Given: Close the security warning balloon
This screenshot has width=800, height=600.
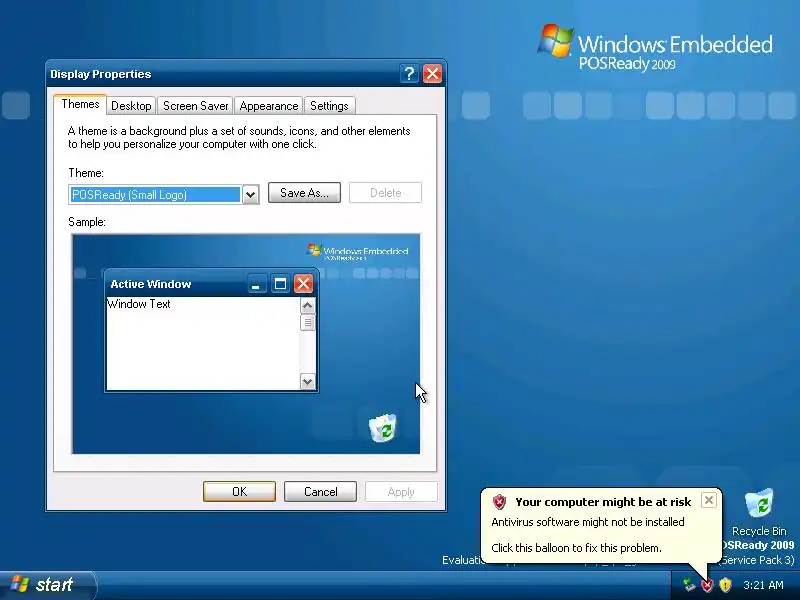Looking at the screenshot, I should [x=709, y=501].
